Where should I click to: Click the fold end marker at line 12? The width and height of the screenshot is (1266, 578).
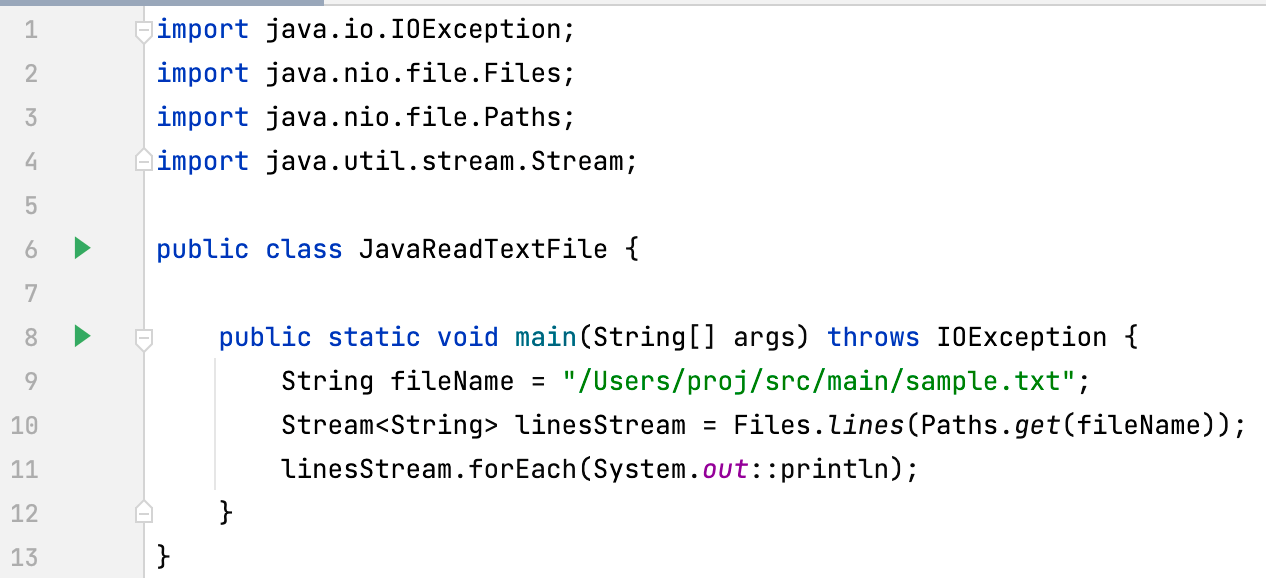tap(143, 513)
